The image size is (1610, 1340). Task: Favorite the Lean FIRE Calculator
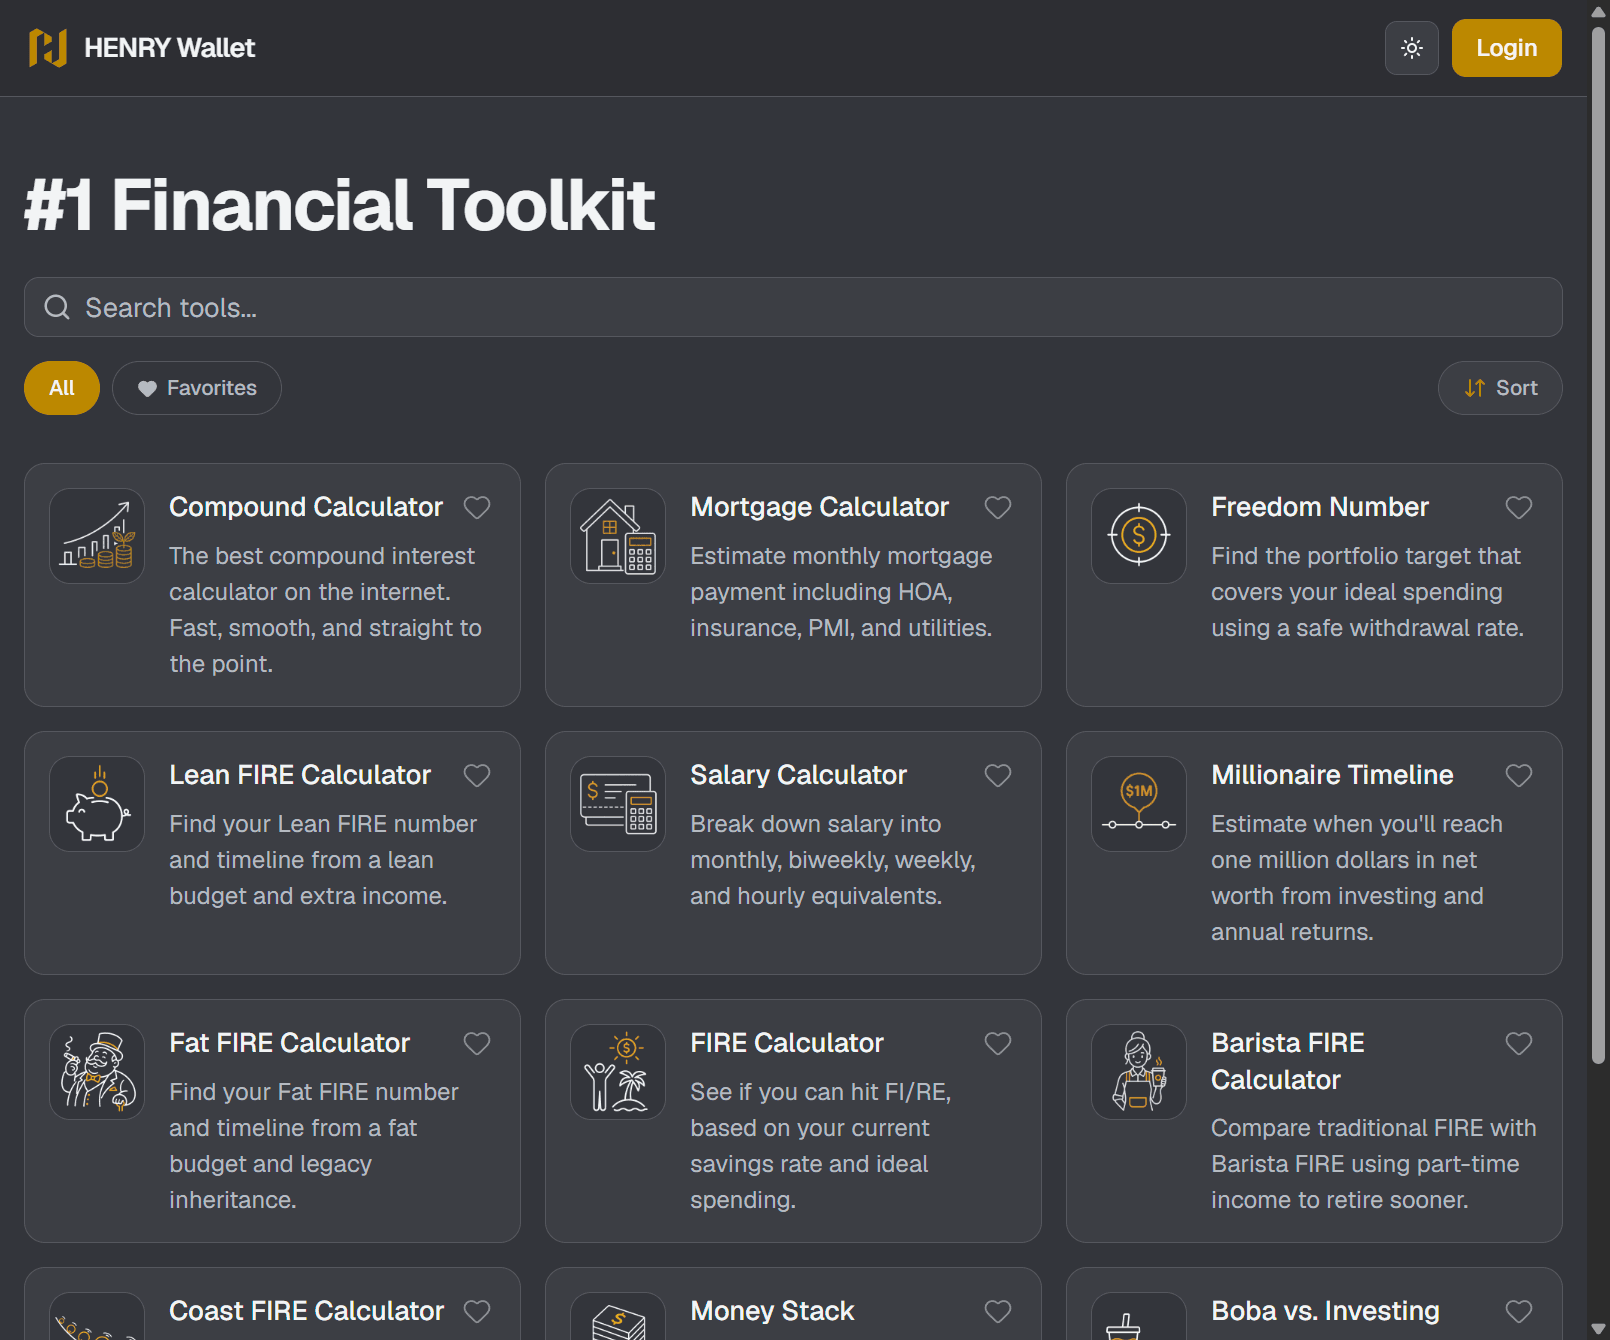click(x=477, y=776)
